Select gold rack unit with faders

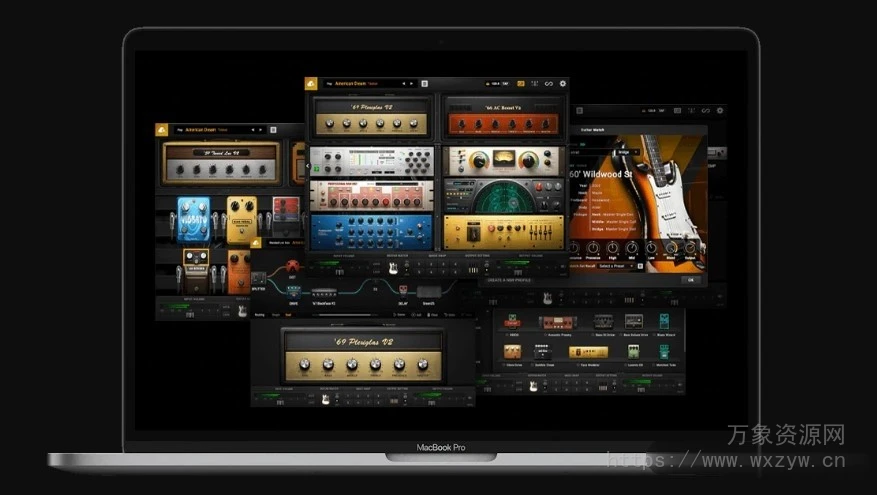click(503, 232)
